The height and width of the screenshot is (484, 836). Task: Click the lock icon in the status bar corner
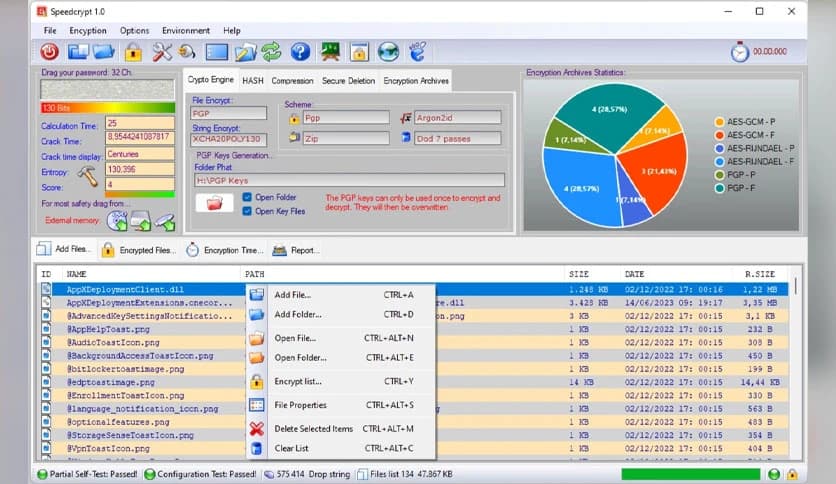792,474
